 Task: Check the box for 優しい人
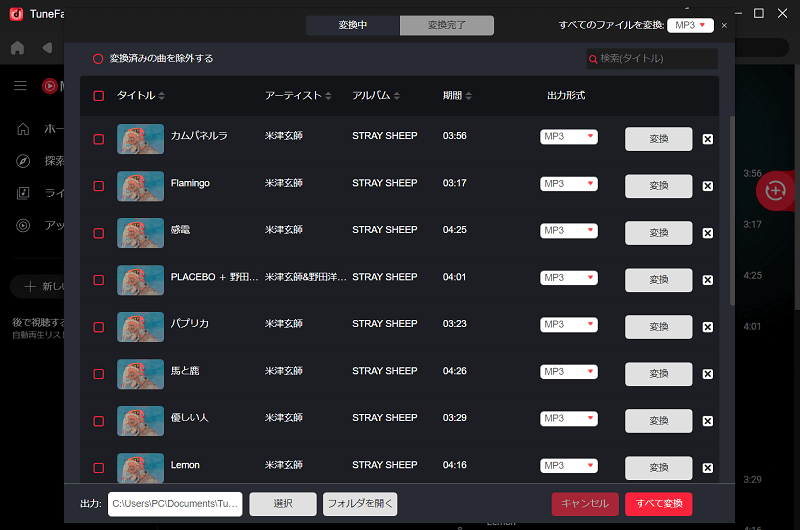pos(98,421)
